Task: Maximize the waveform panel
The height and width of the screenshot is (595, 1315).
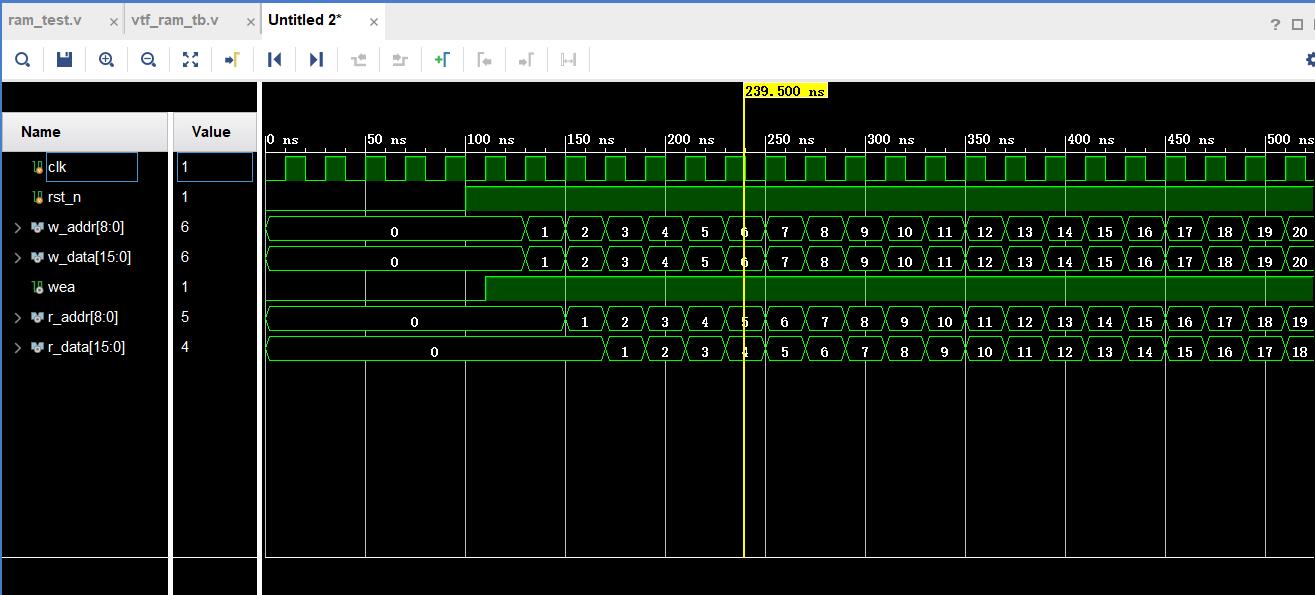Action: pyautogui.click(x=1297, y=25)
